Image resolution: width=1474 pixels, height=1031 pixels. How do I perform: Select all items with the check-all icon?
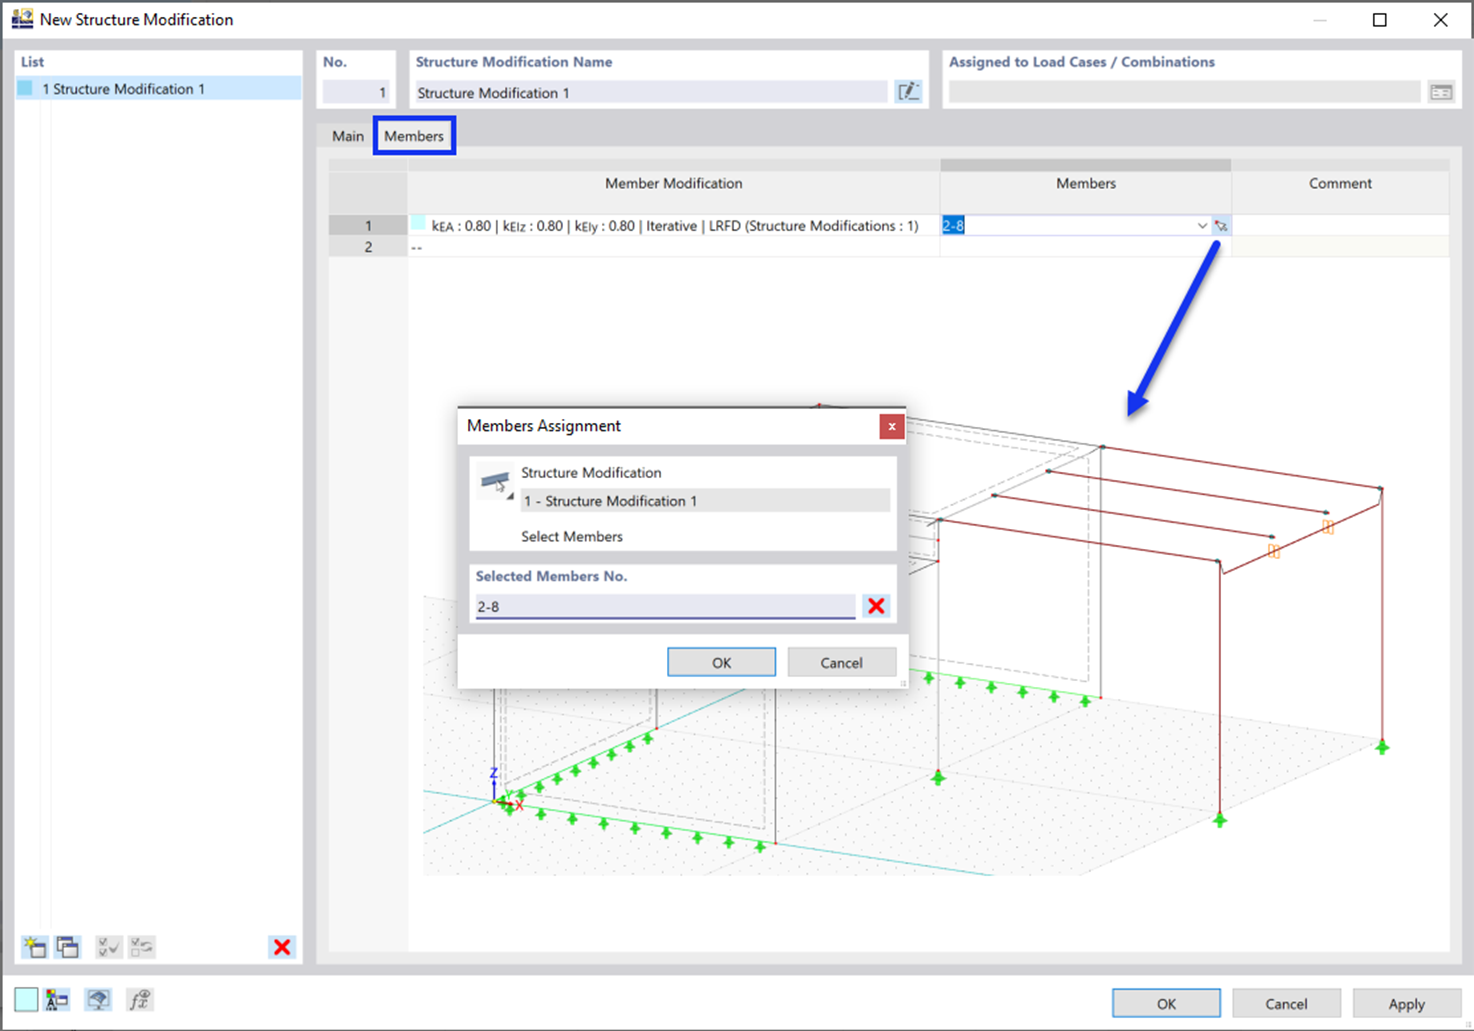(108, 947)
